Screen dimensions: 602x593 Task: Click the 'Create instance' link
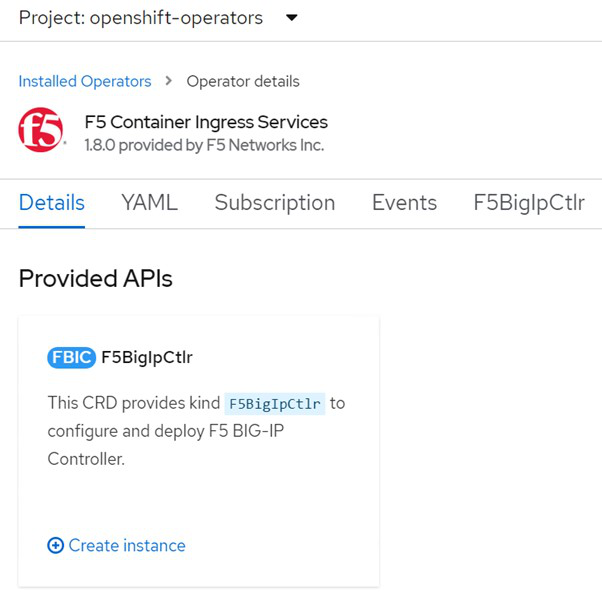(127, 545)
